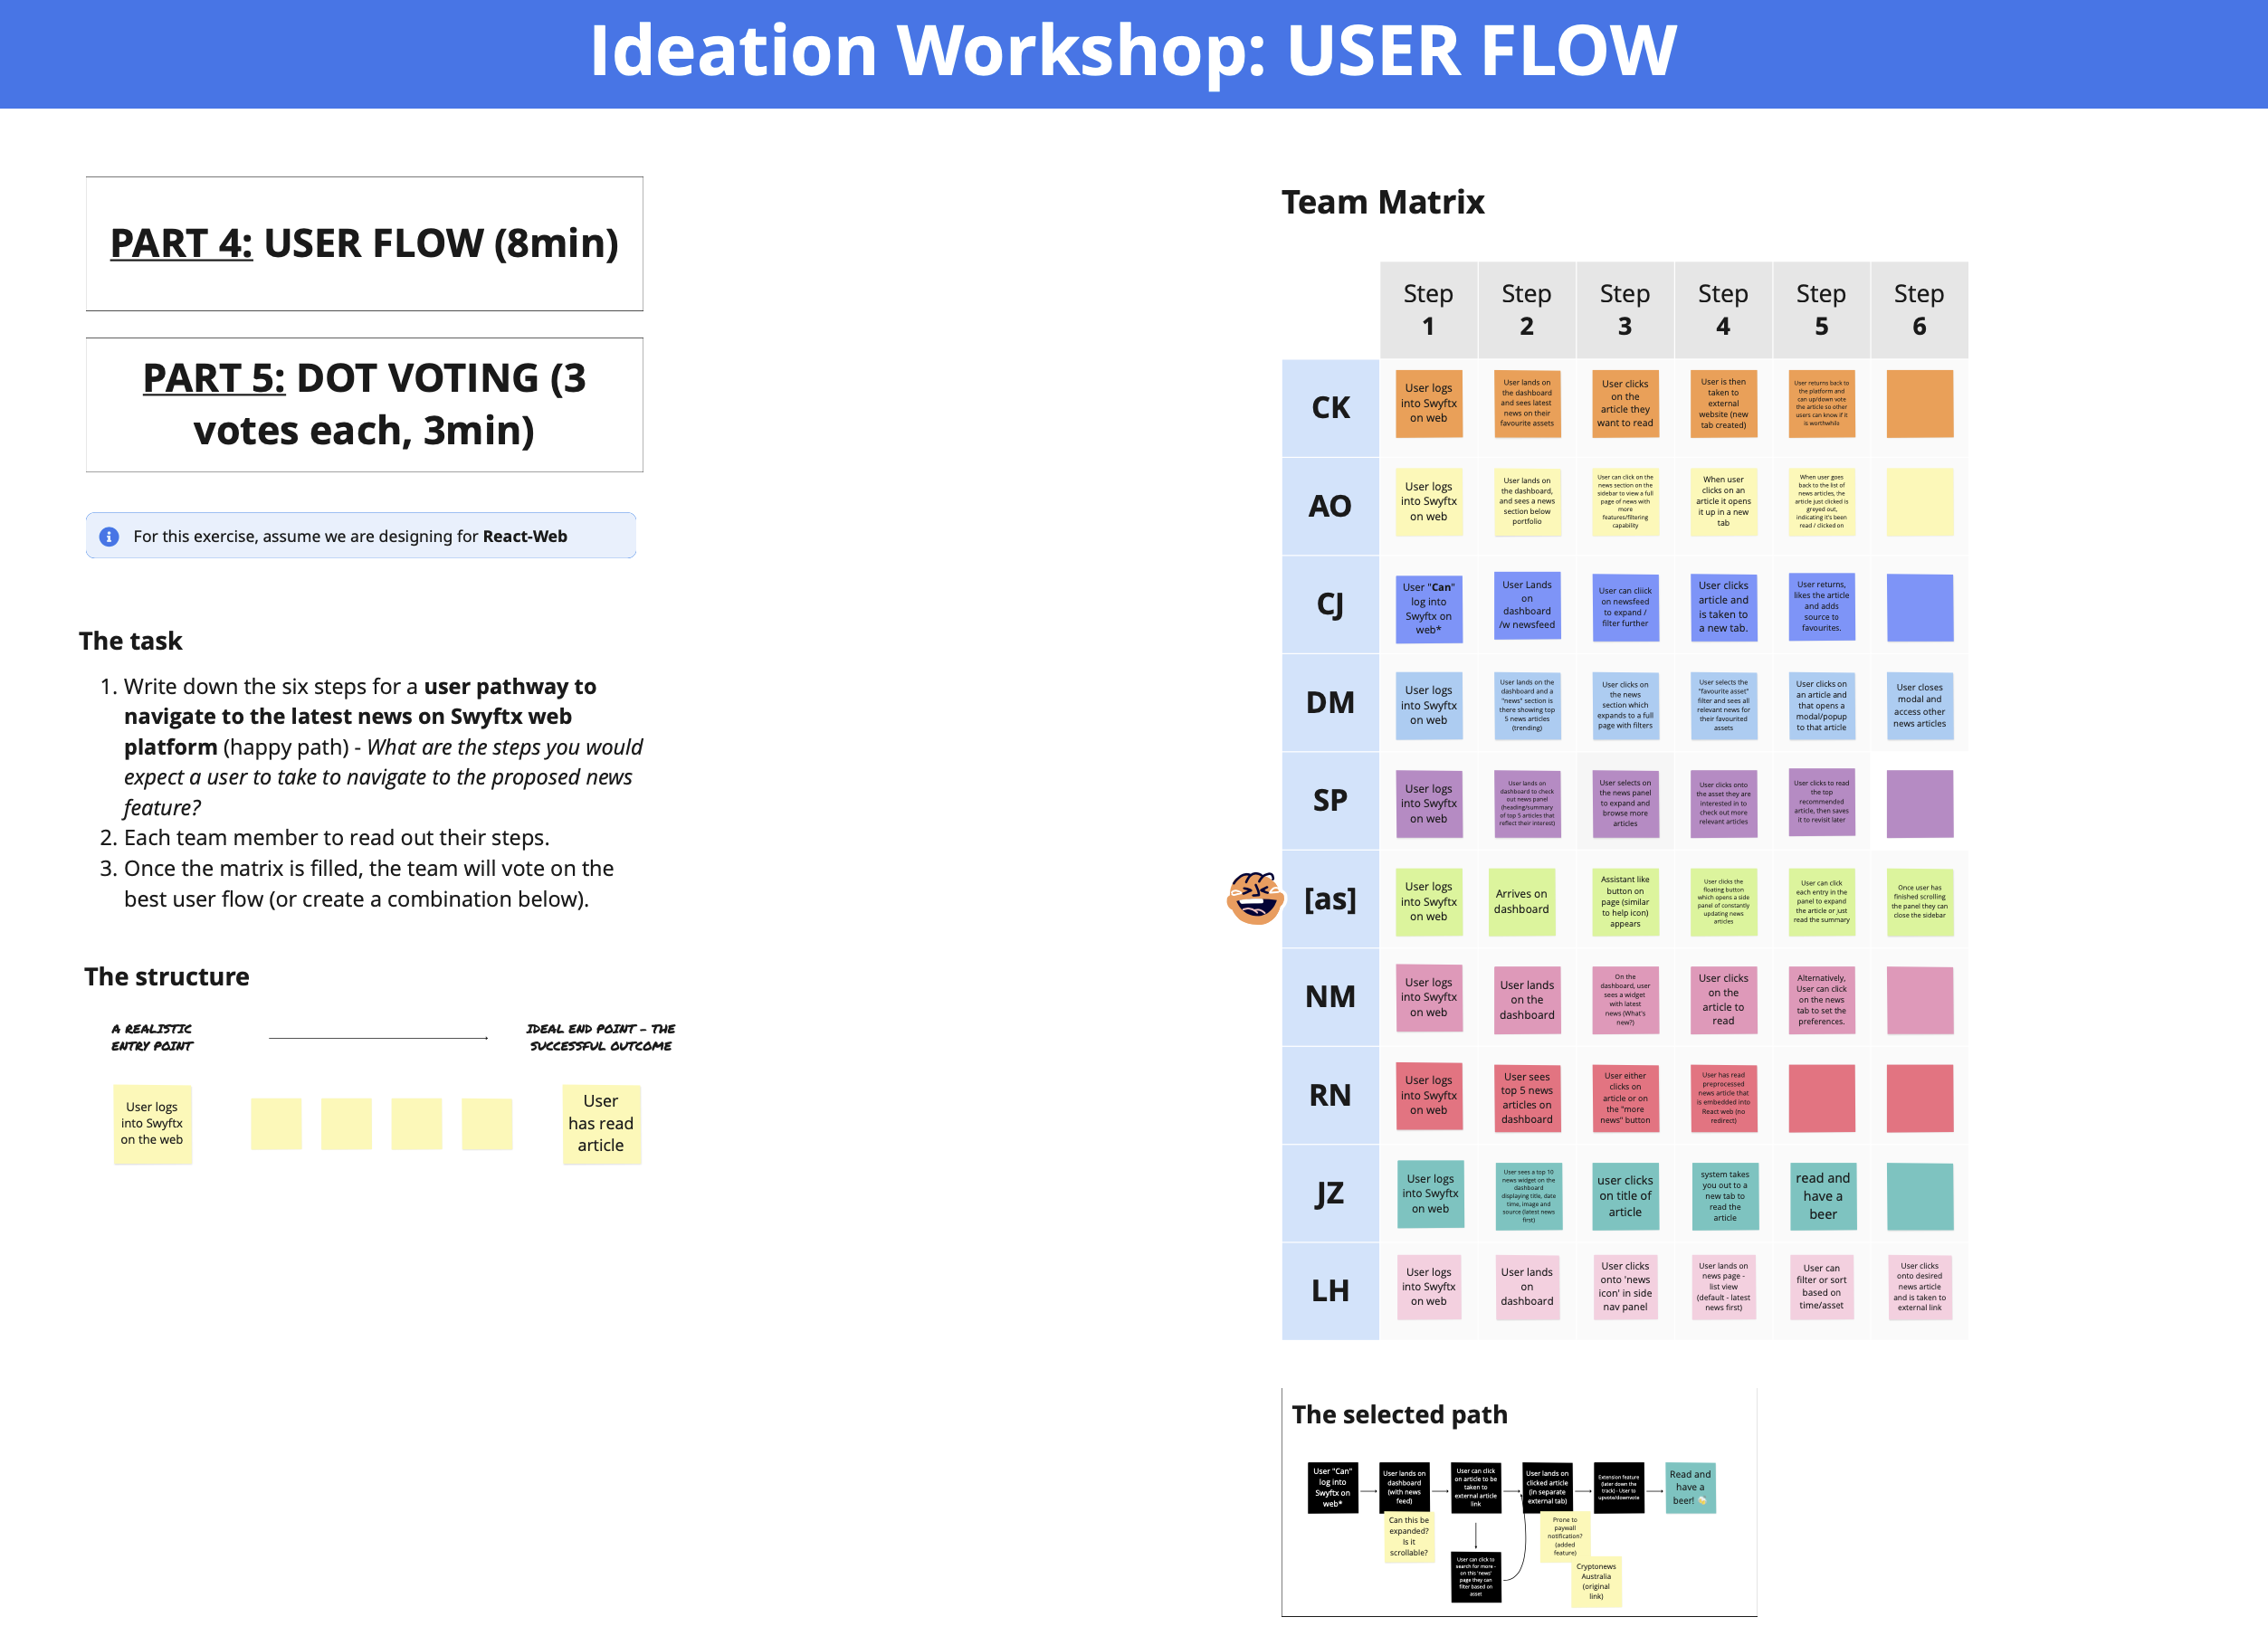Click the 'The selected path' title

(1398, 1414)
